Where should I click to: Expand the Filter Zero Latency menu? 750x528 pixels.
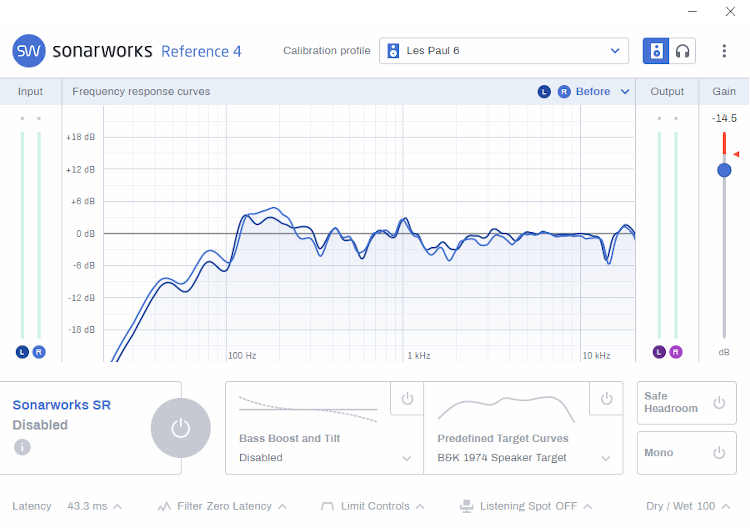pyautogui.click(x=283, y=506)
